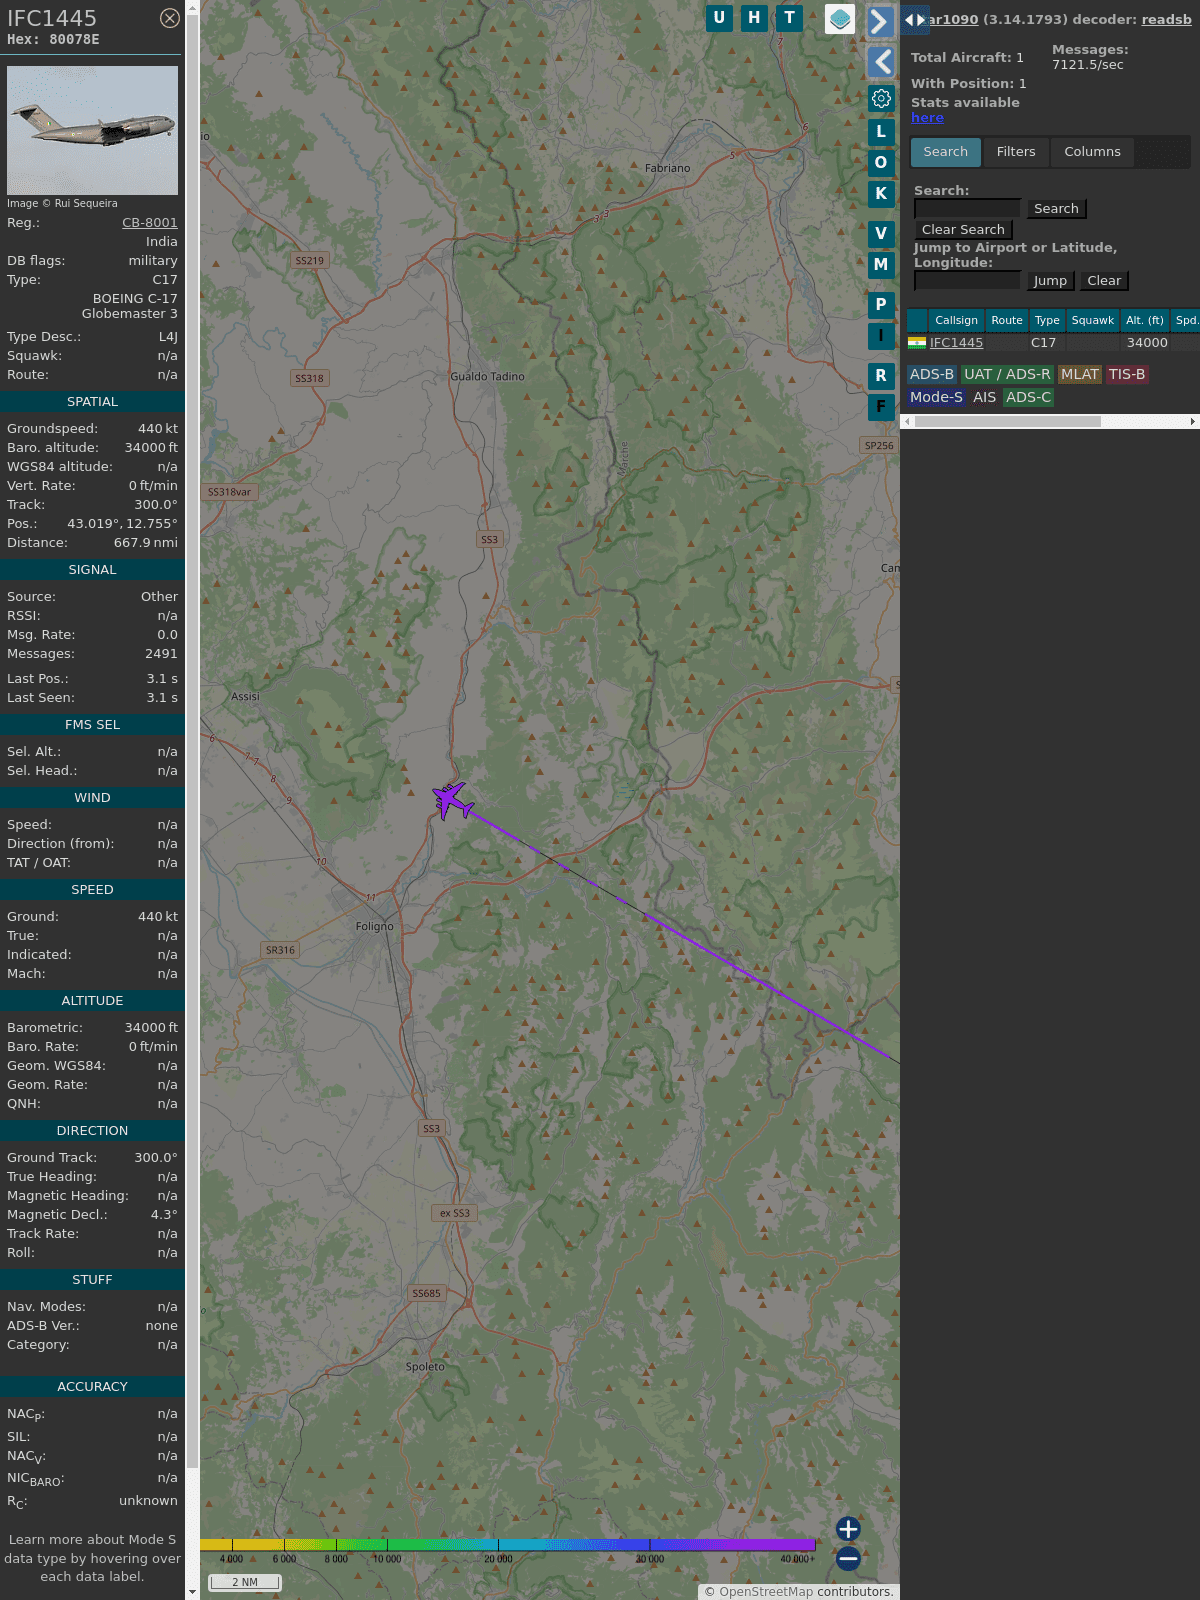
Task: Click the info panel scroll up arrow
Action: click(x=193, y=7)
